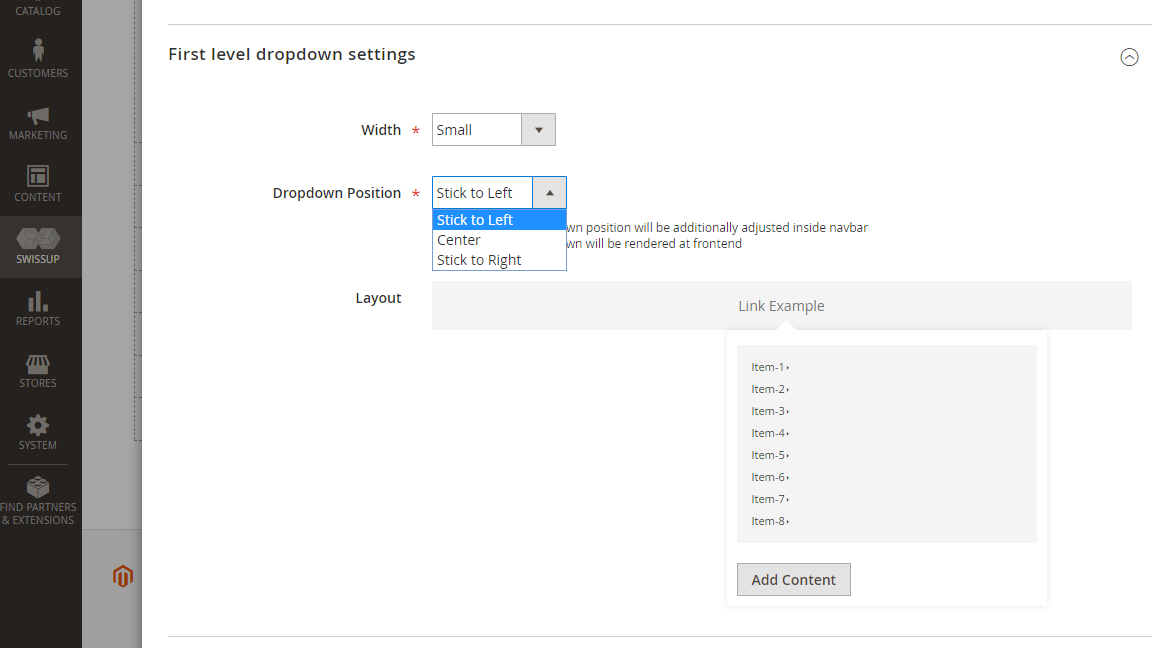
Task: Click the Add Content button
Action: pyautogui.click(x=793, y=580)
